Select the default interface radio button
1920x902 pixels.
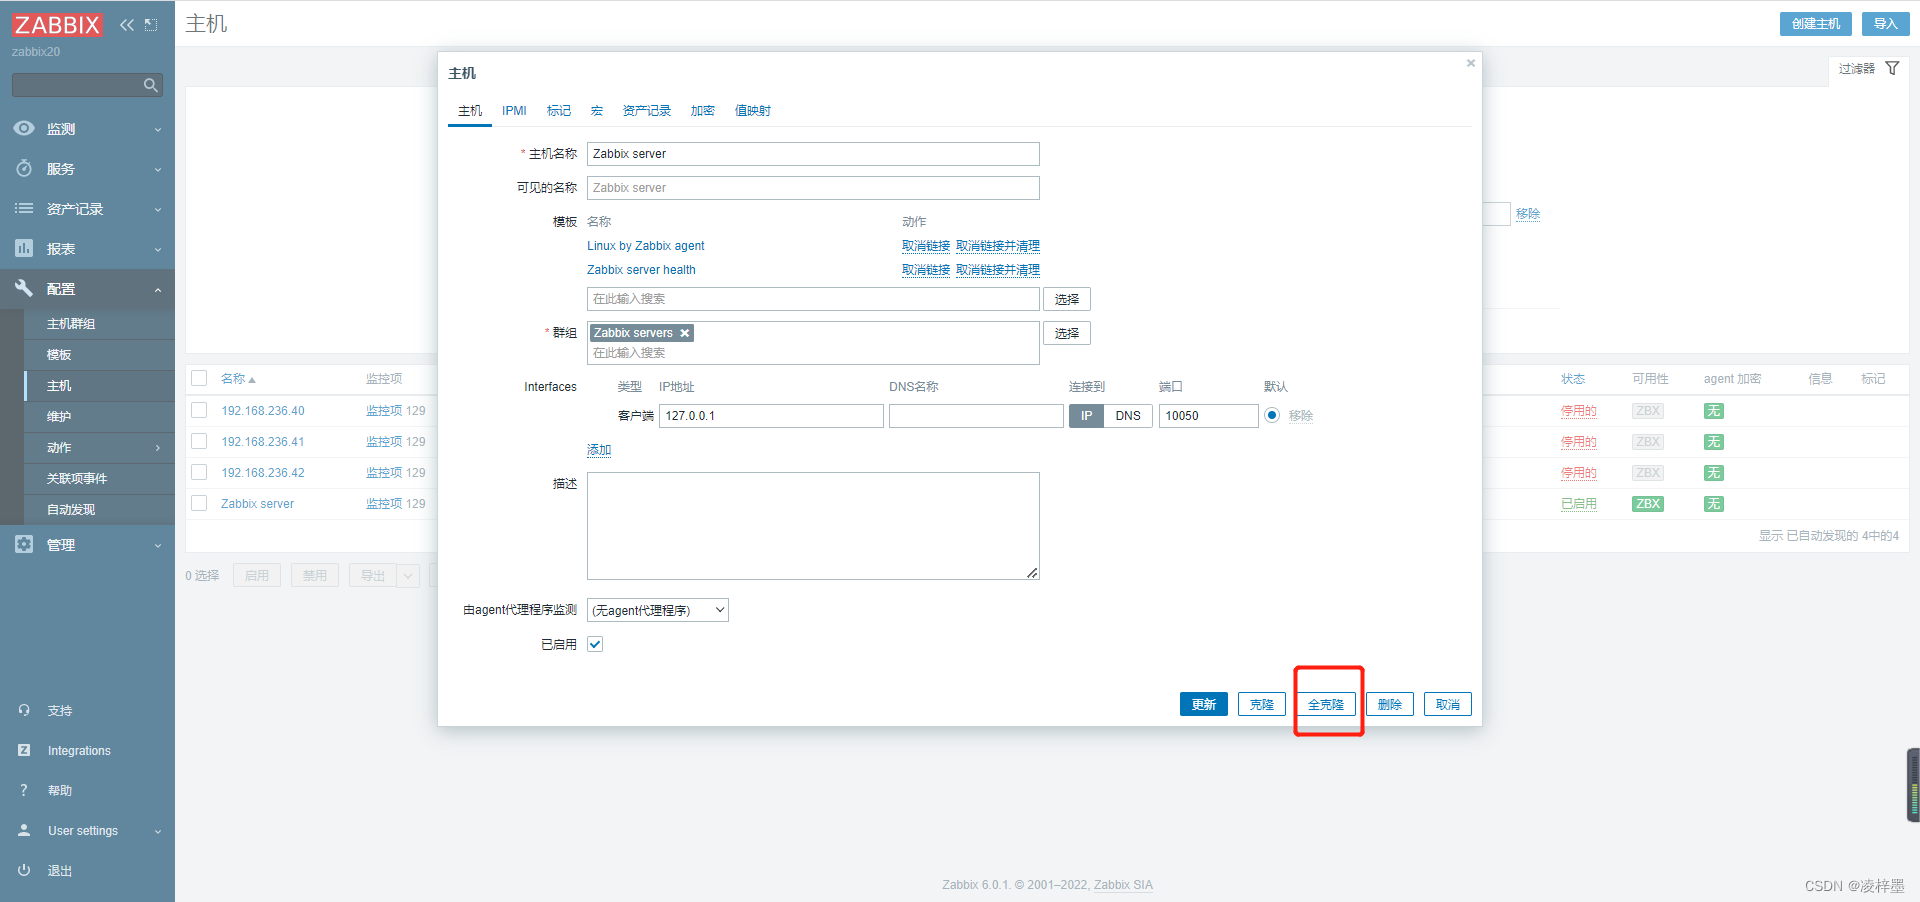click(x=1272, y=415)
